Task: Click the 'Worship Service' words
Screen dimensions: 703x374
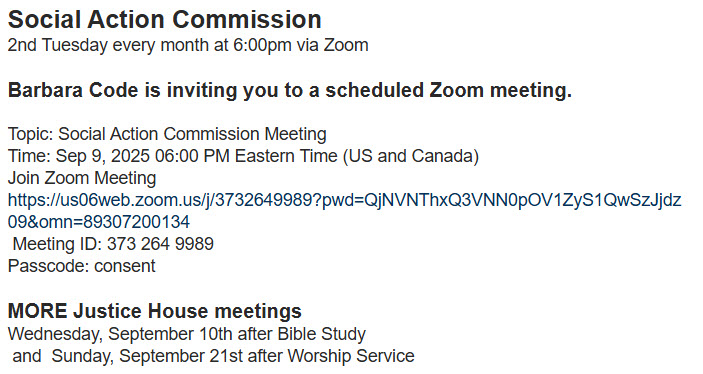Action: click(351, 356)
